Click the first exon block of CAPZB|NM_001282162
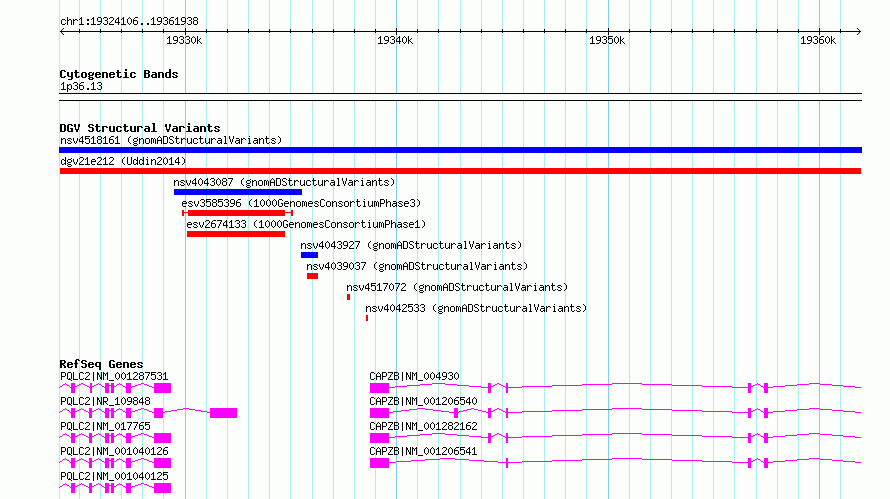The width and height of the screenshot is (890, 499). click(379, 438)
